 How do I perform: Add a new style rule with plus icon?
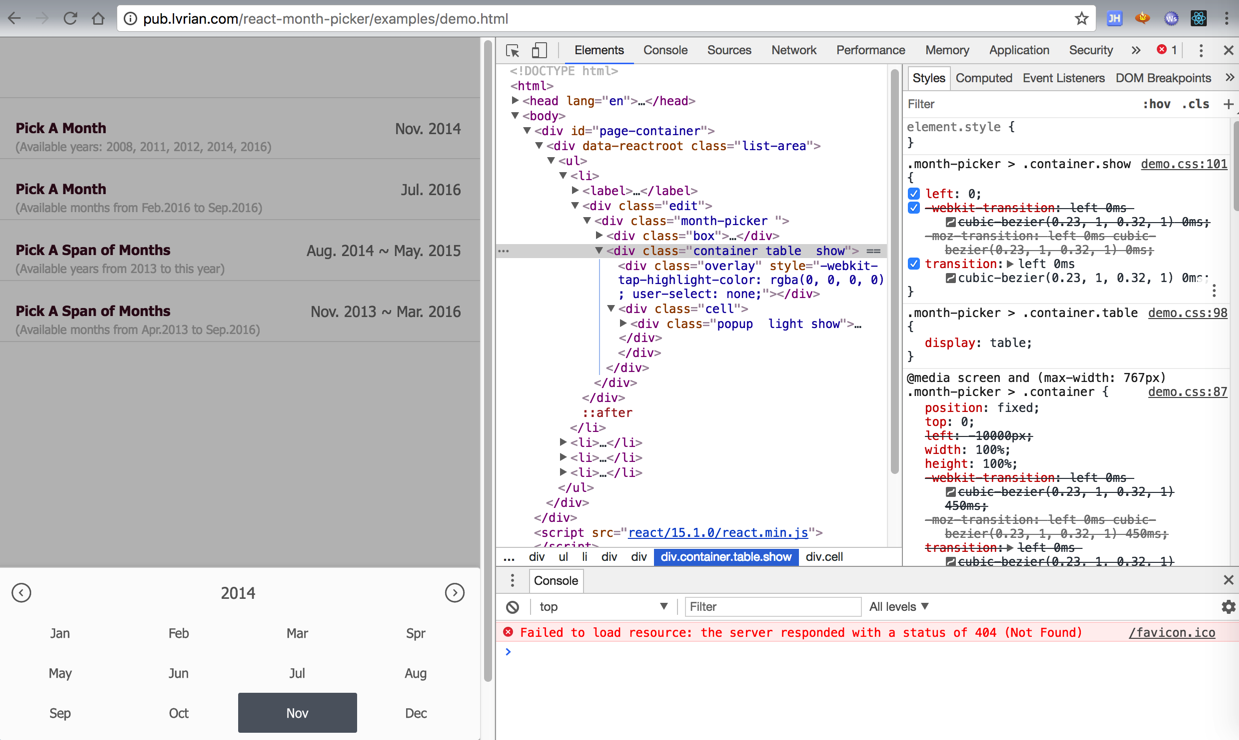(x=1228, y=104)
